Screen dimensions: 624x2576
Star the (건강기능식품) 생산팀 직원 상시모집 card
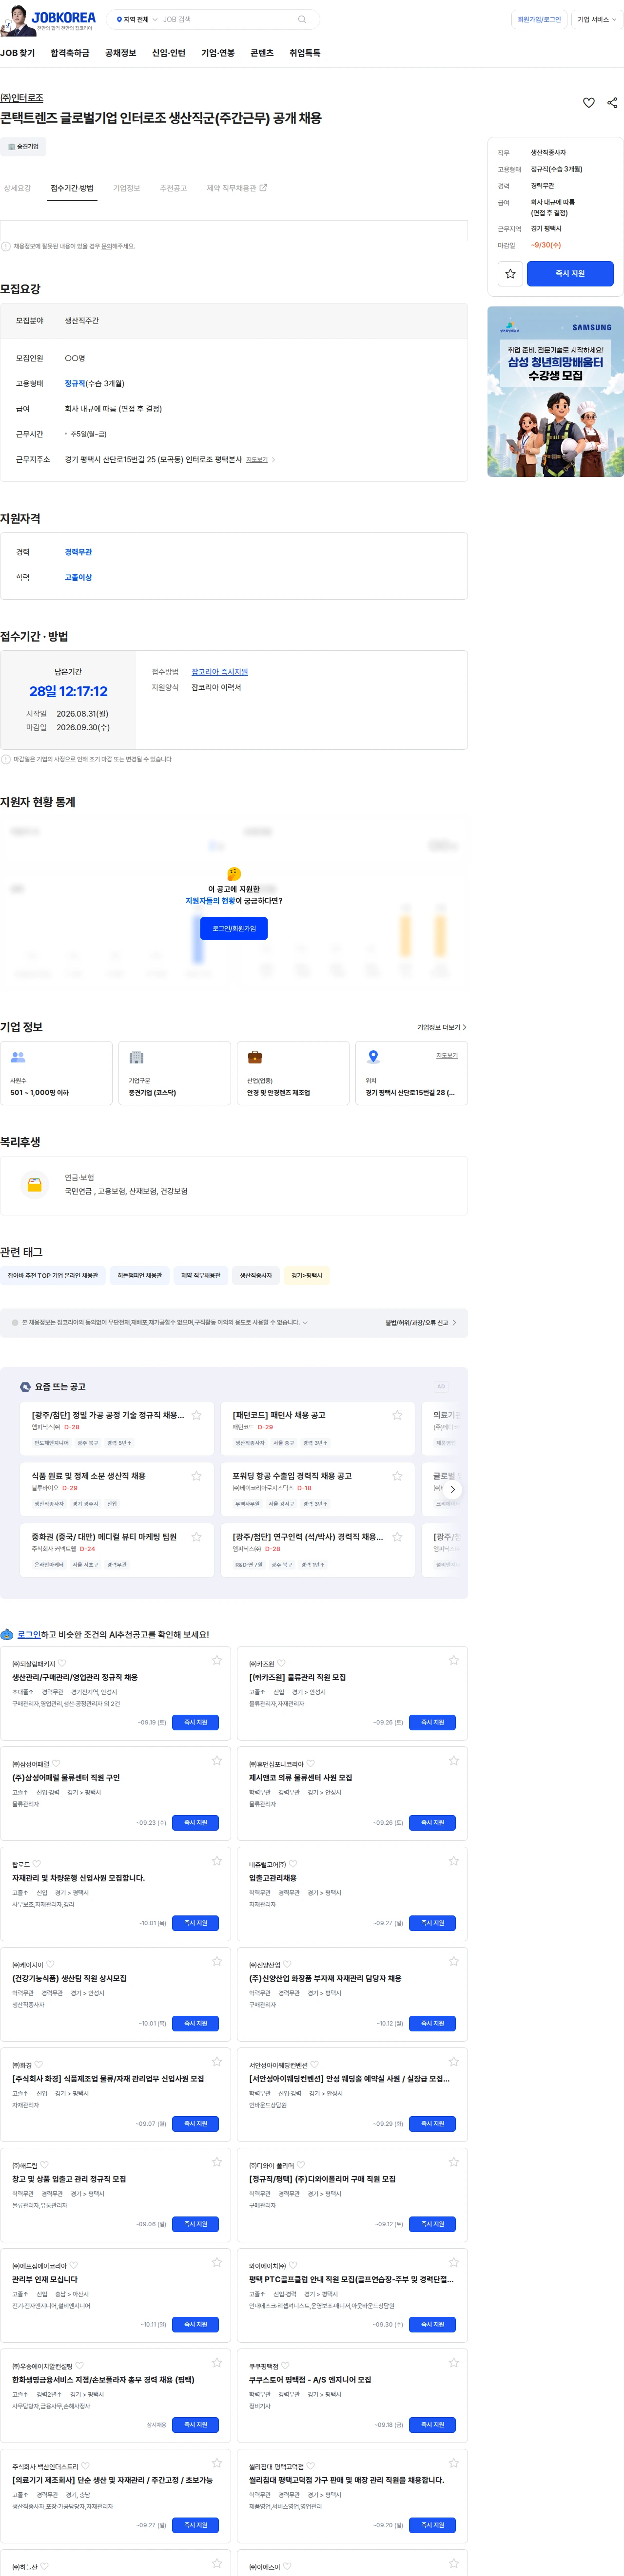tap(217, 1962)
